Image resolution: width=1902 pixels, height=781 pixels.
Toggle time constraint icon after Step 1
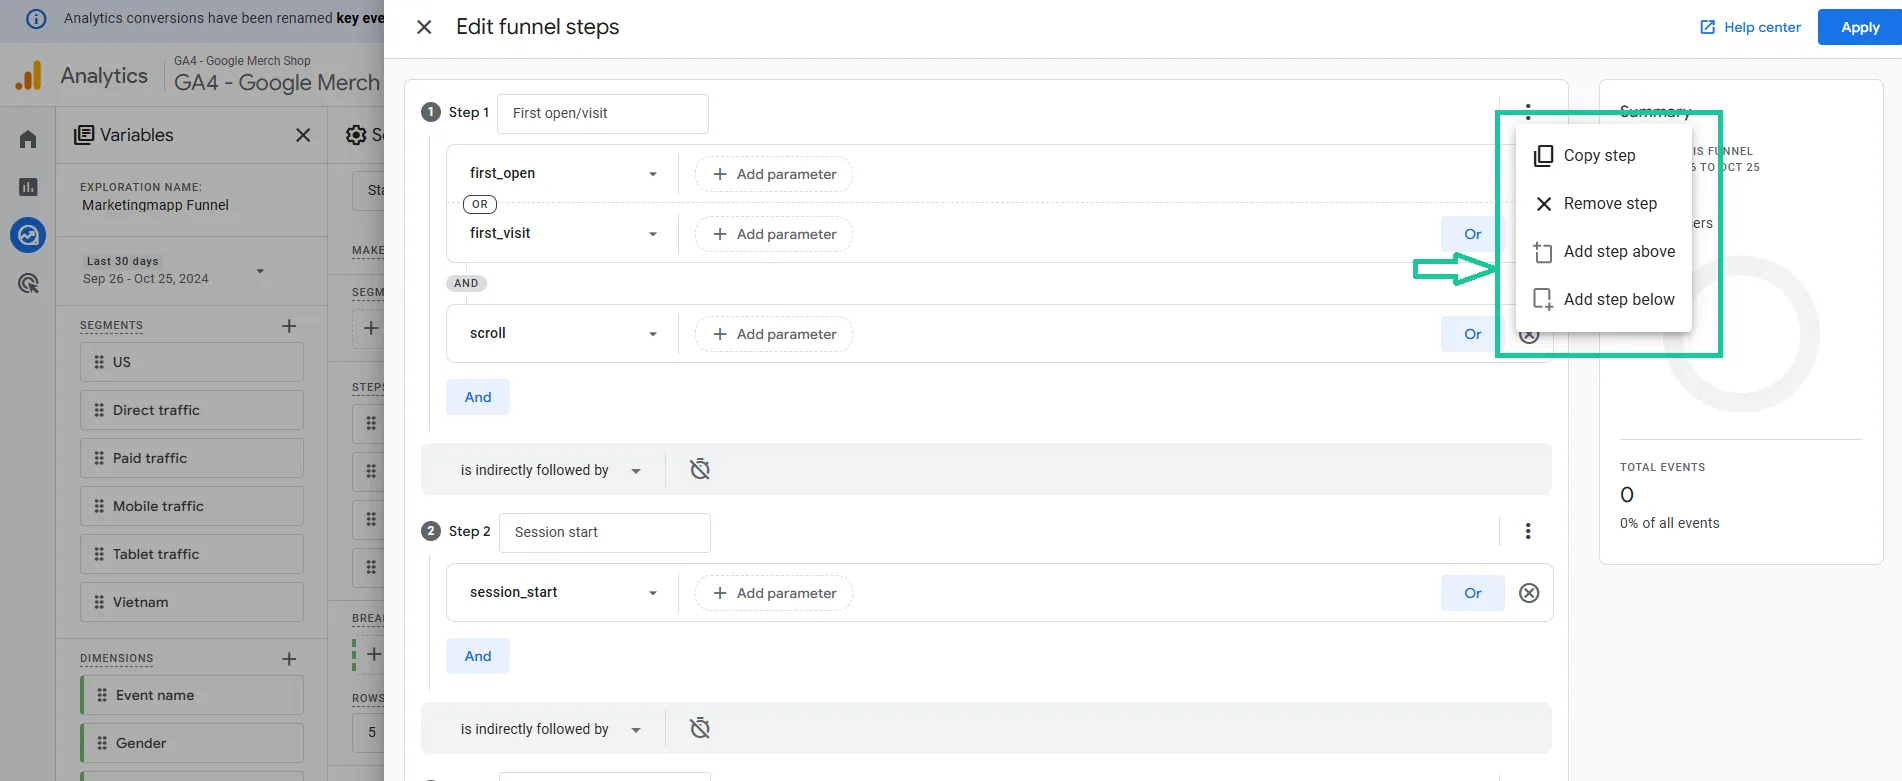(x=700, y=469)
